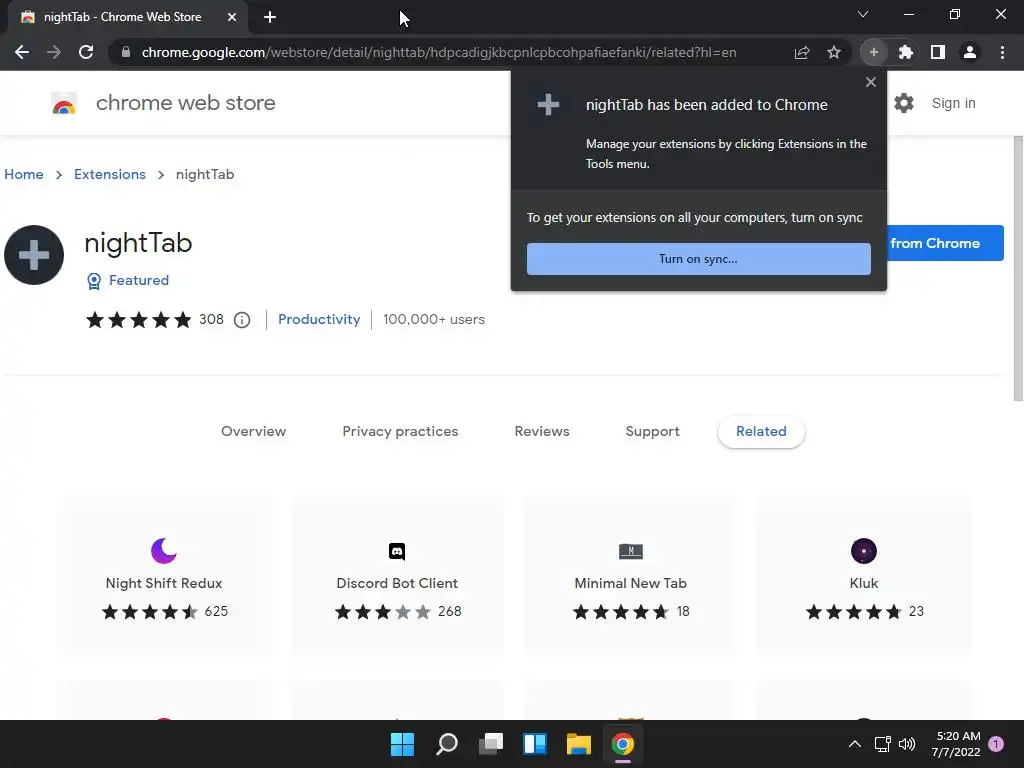Open the volume speaker tray icon
The height and width of the screenshot is (768, 1024).
(x=906, y=744)
